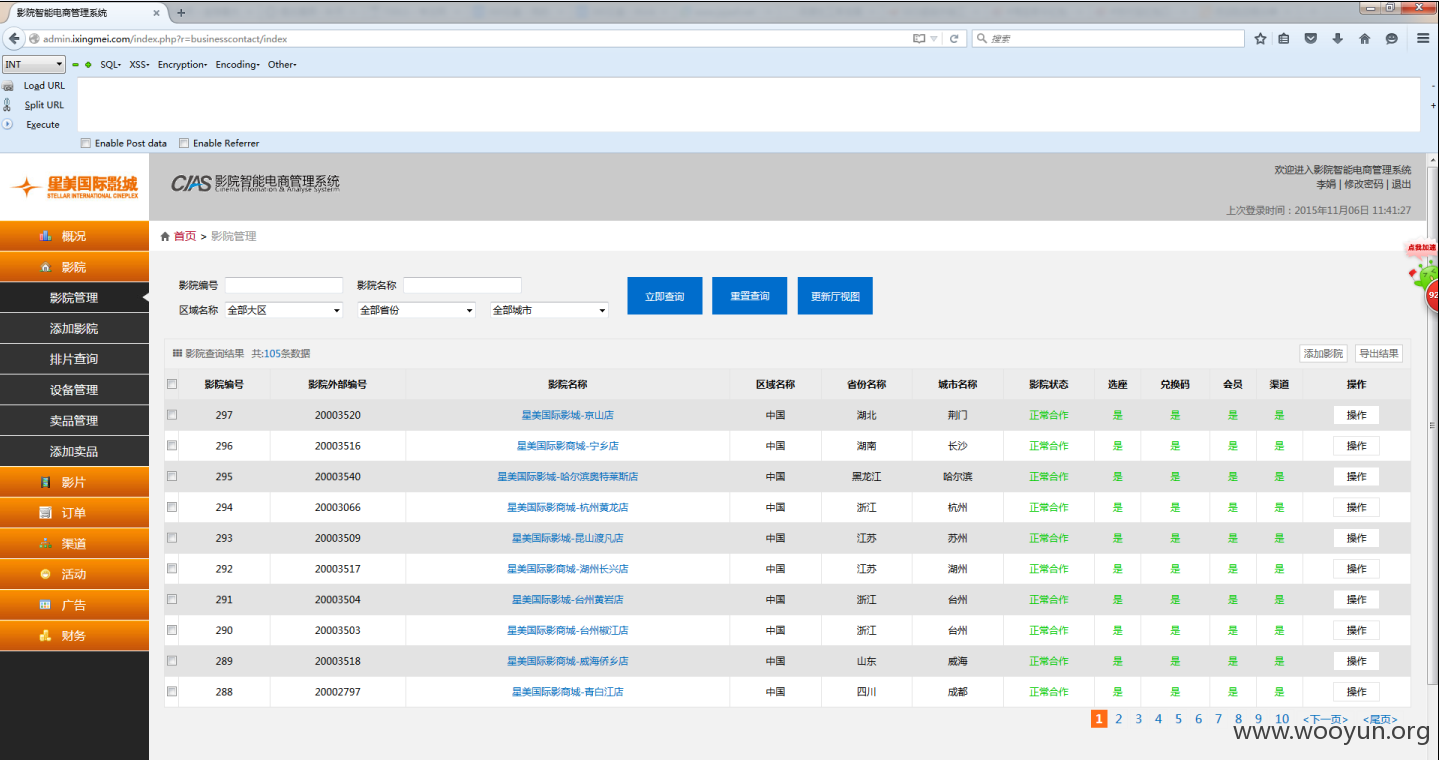Toggle the select-all checkbox in table header

click(172, 384)
